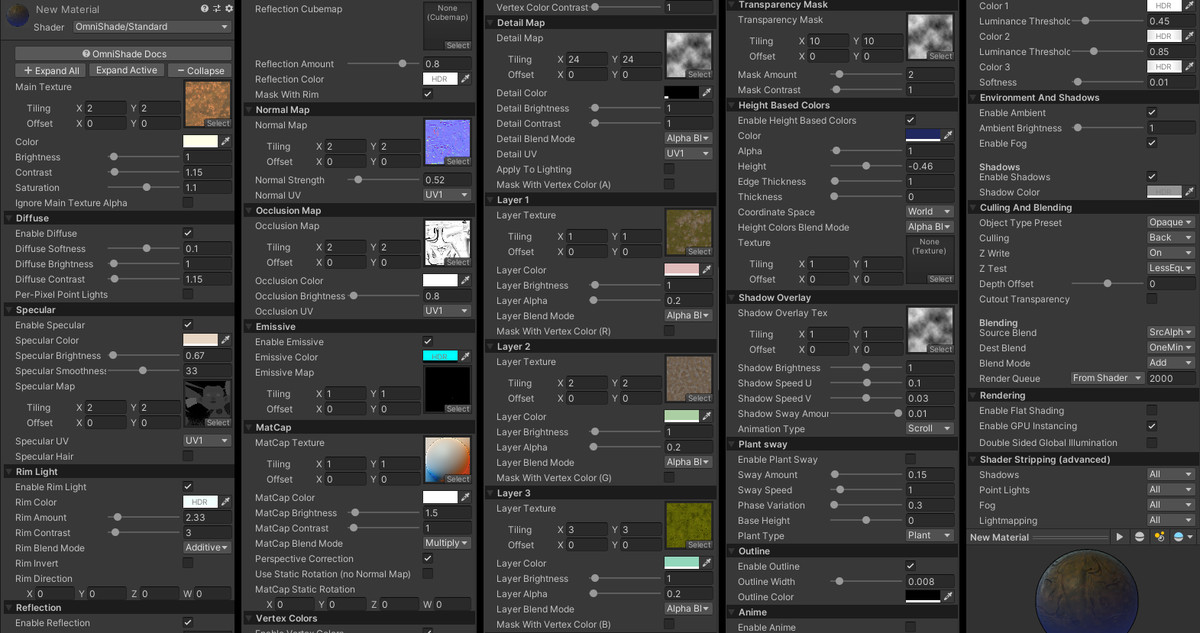The height and width of the screenshot is (633, 1200).
Task: Use eyedropper beside Detail Color
Action: tap(707, 93)
